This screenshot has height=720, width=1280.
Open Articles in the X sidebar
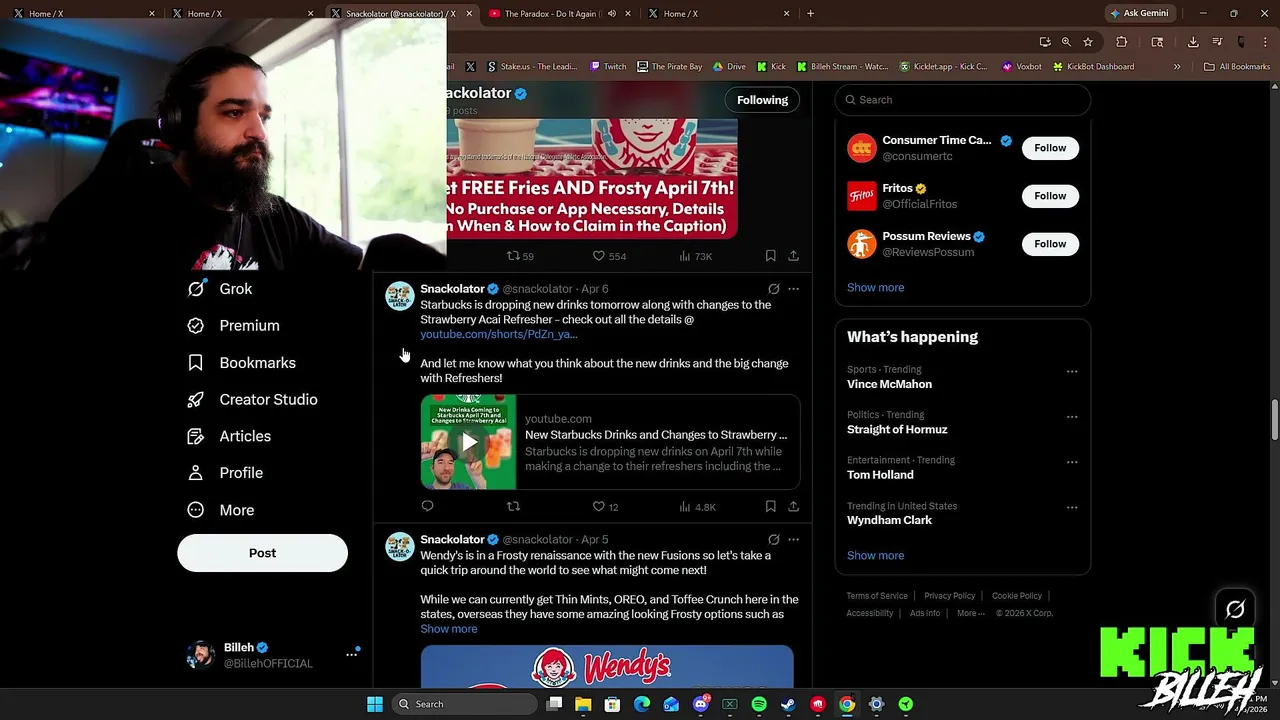tap(229, 436)
